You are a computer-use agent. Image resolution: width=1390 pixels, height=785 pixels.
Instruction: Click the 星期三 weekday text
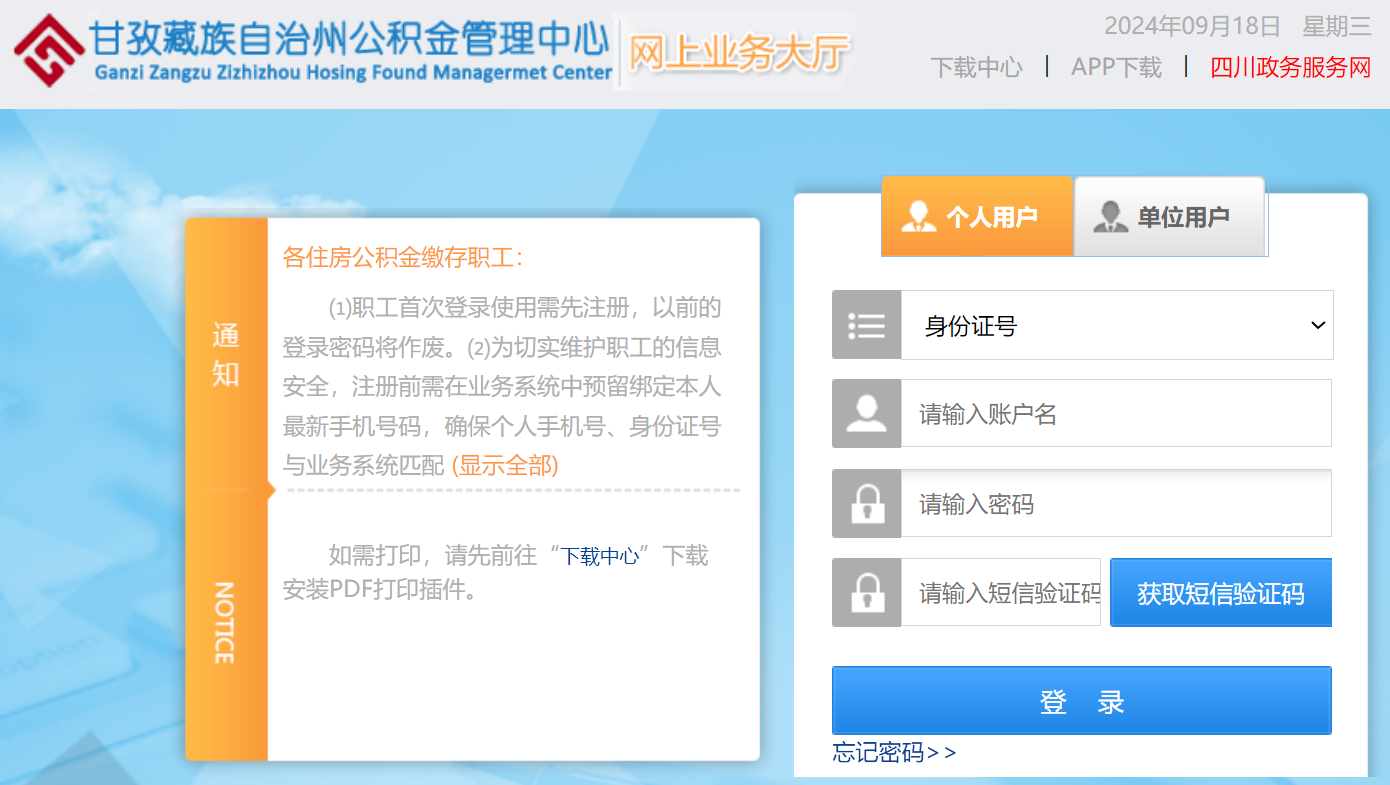click(x=1337, y=25)
